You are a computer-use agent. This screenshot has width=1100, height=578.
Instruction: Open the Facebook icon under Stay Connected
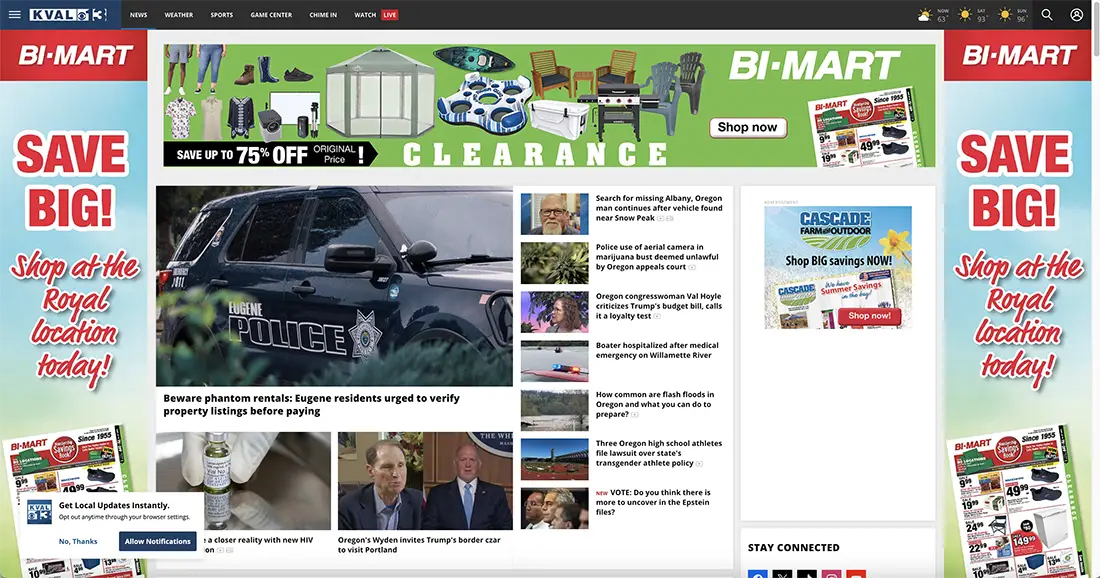(758, 574)
